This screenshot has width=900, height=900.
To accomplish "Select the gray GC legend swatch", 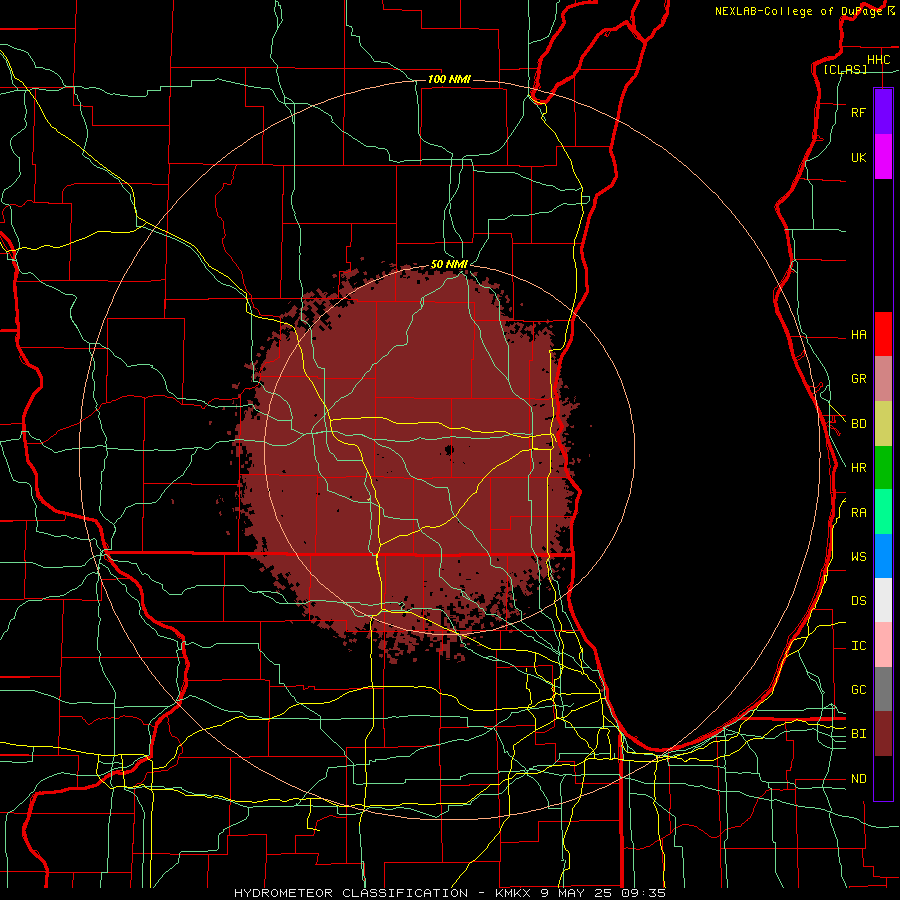I will point(883,689).
